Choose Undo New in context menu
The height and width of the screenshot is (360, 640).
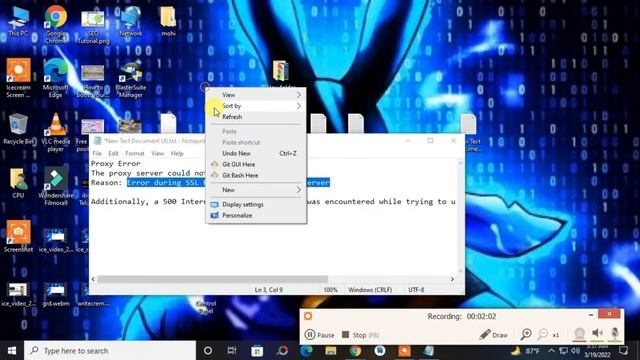pyautogui.click(x=256, y=153)
